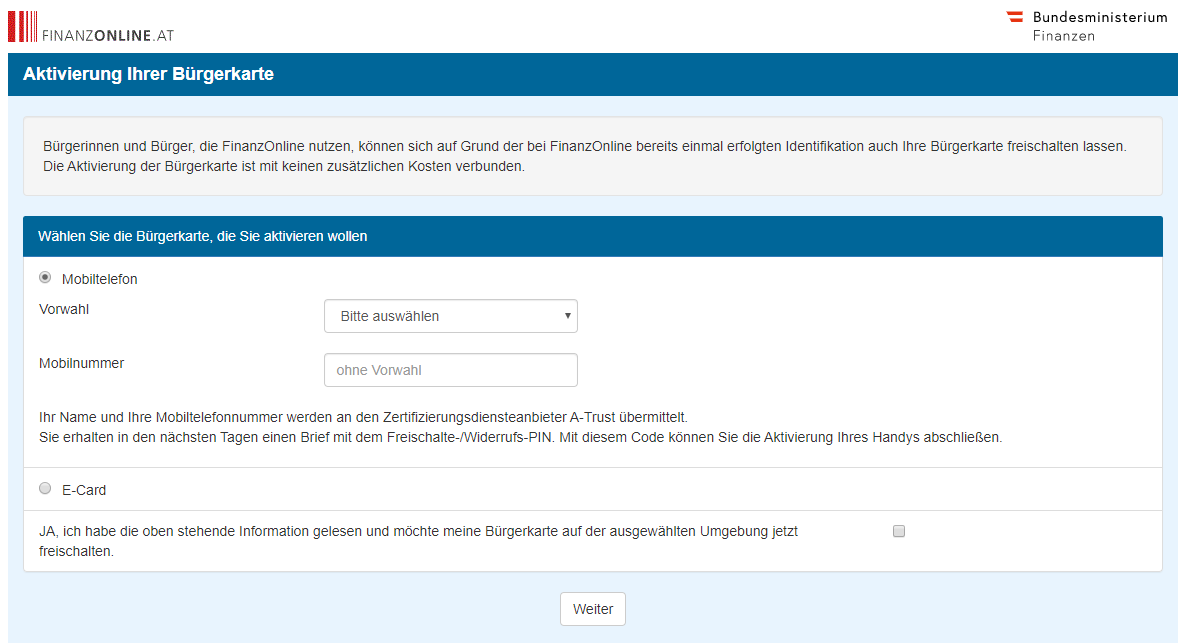Click the 'Aktivierung Ihrer Bürgerkarte' page header
The width and height of the screenshot is (1181, 643).
coord(148,75)
